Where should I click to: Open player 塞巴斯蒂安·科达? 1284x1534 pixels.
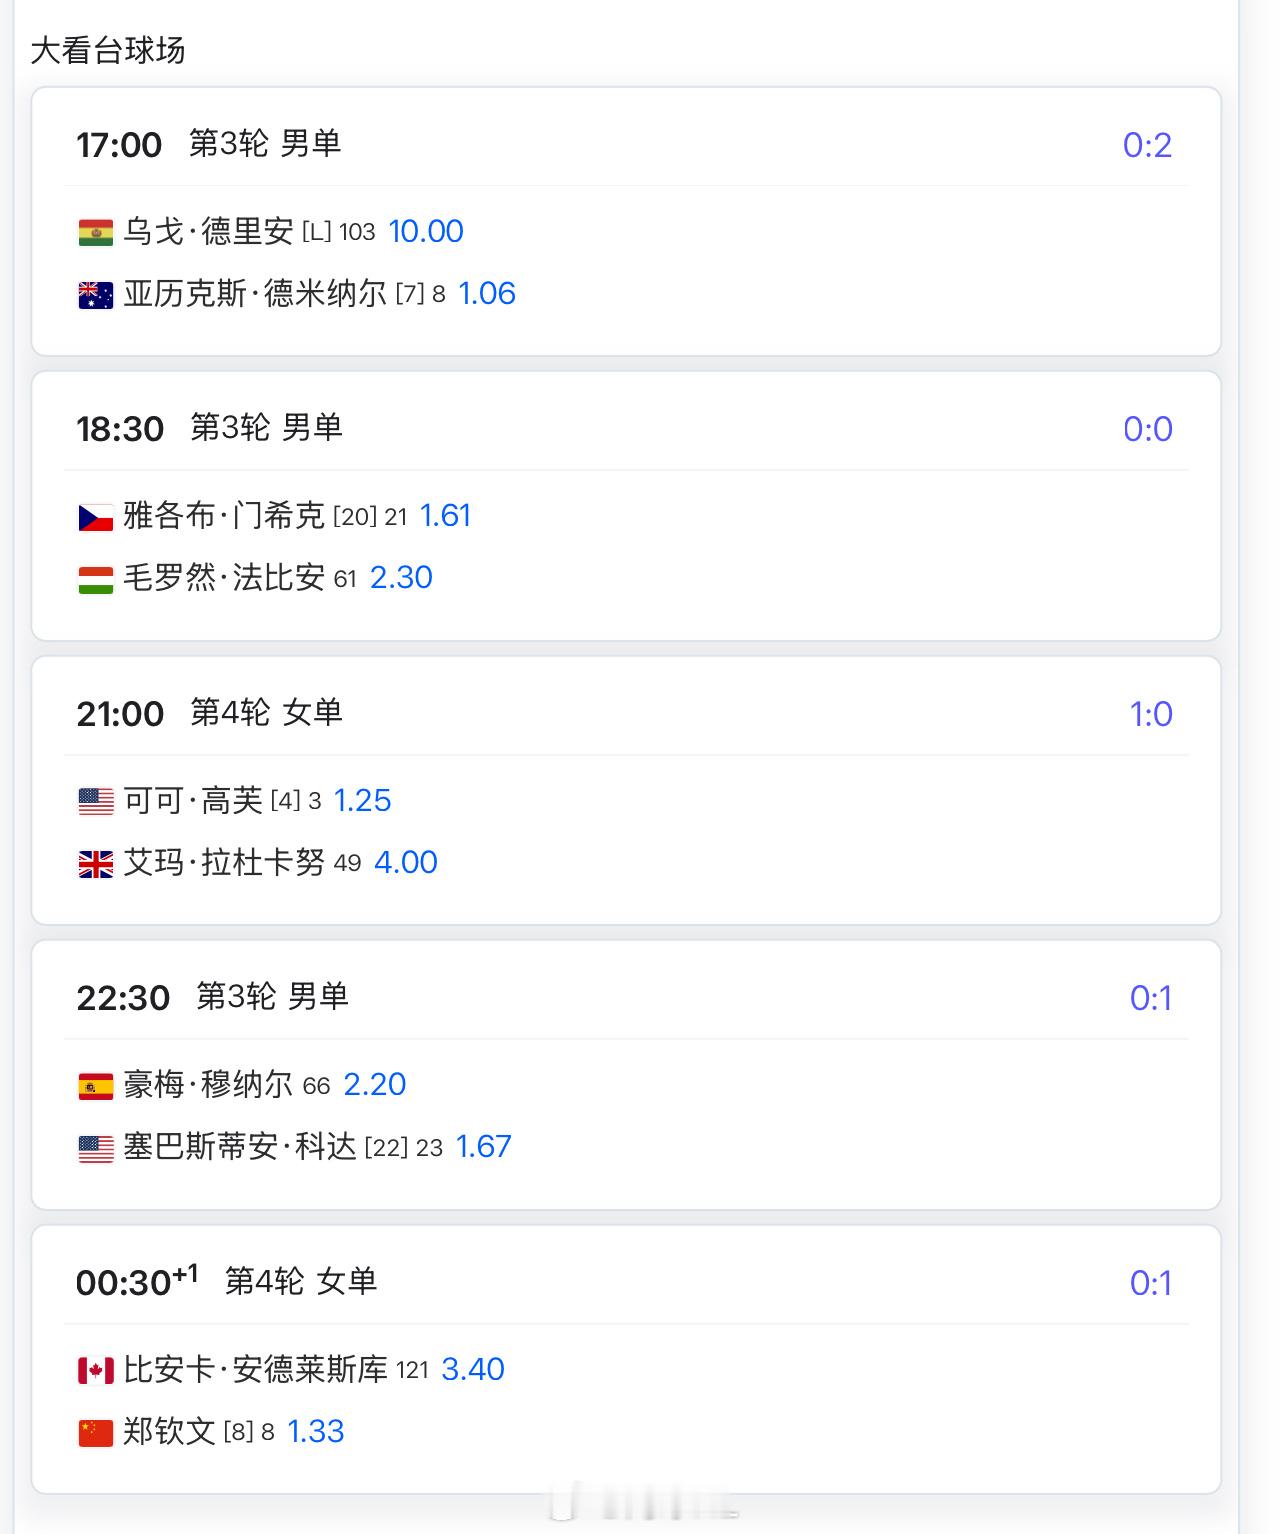tap(240, 1146)
